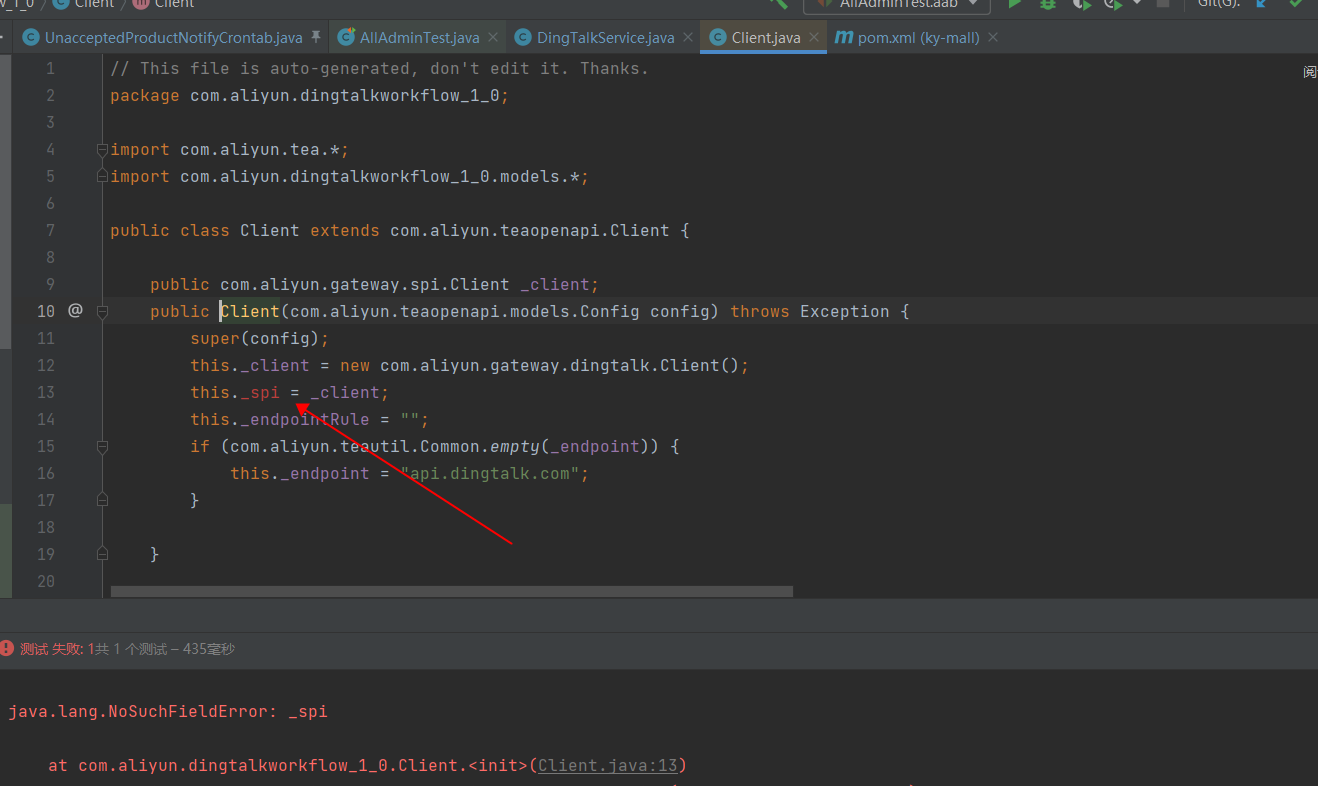Viewport: 1318px width, 786px height.
Task: Click the fold end marker on line 5
Action: click(x=102, y=176)
